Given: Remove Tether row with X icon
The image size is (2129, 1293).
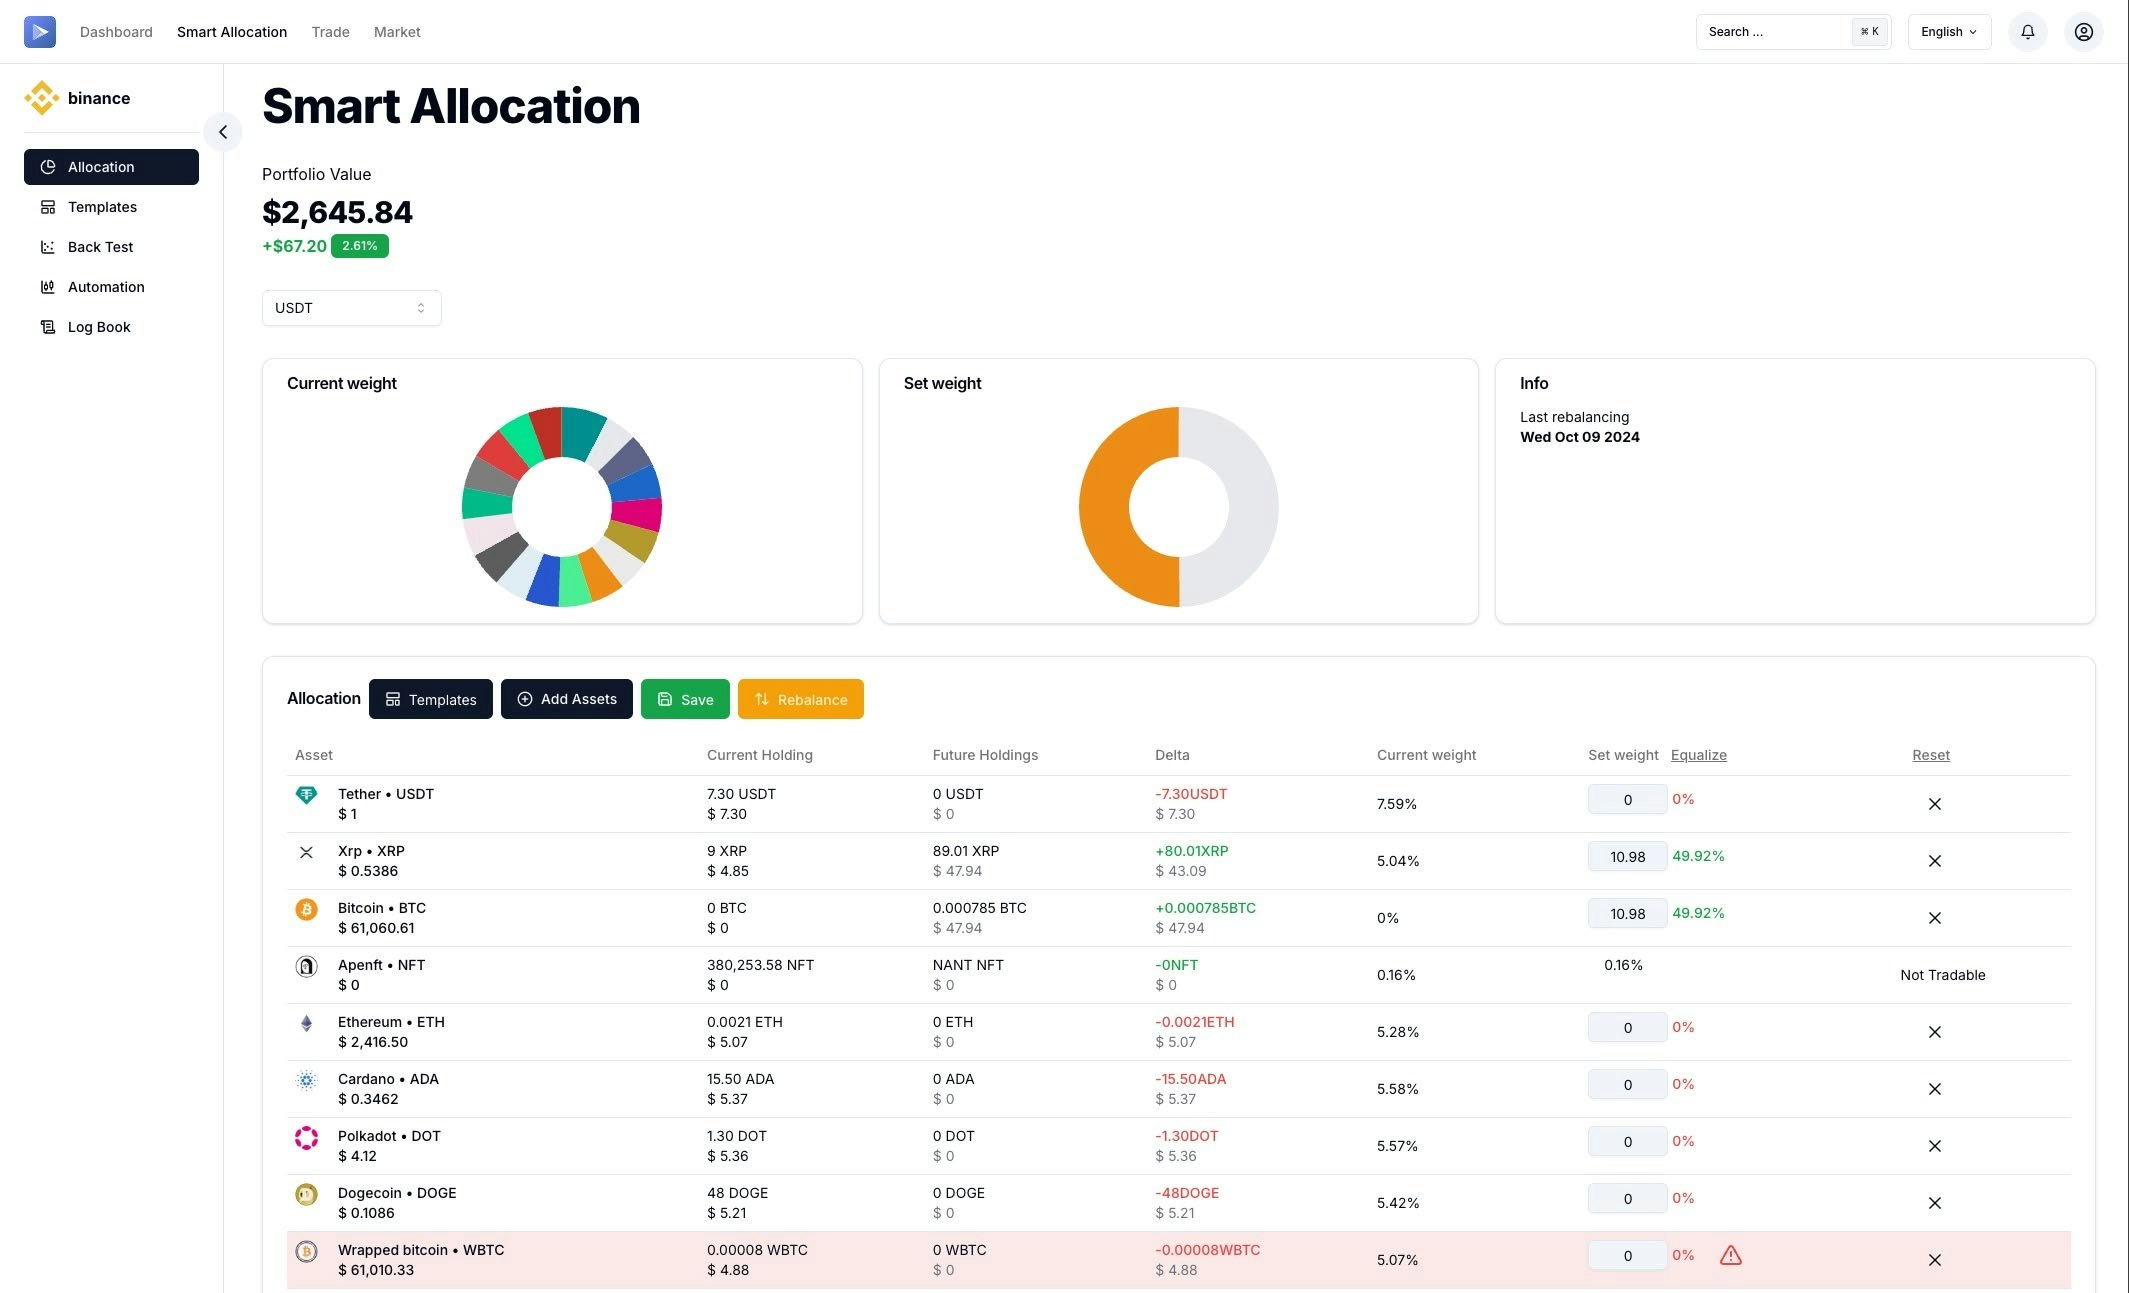Looking at the screenshot, I should click(x=1934, y=804).
